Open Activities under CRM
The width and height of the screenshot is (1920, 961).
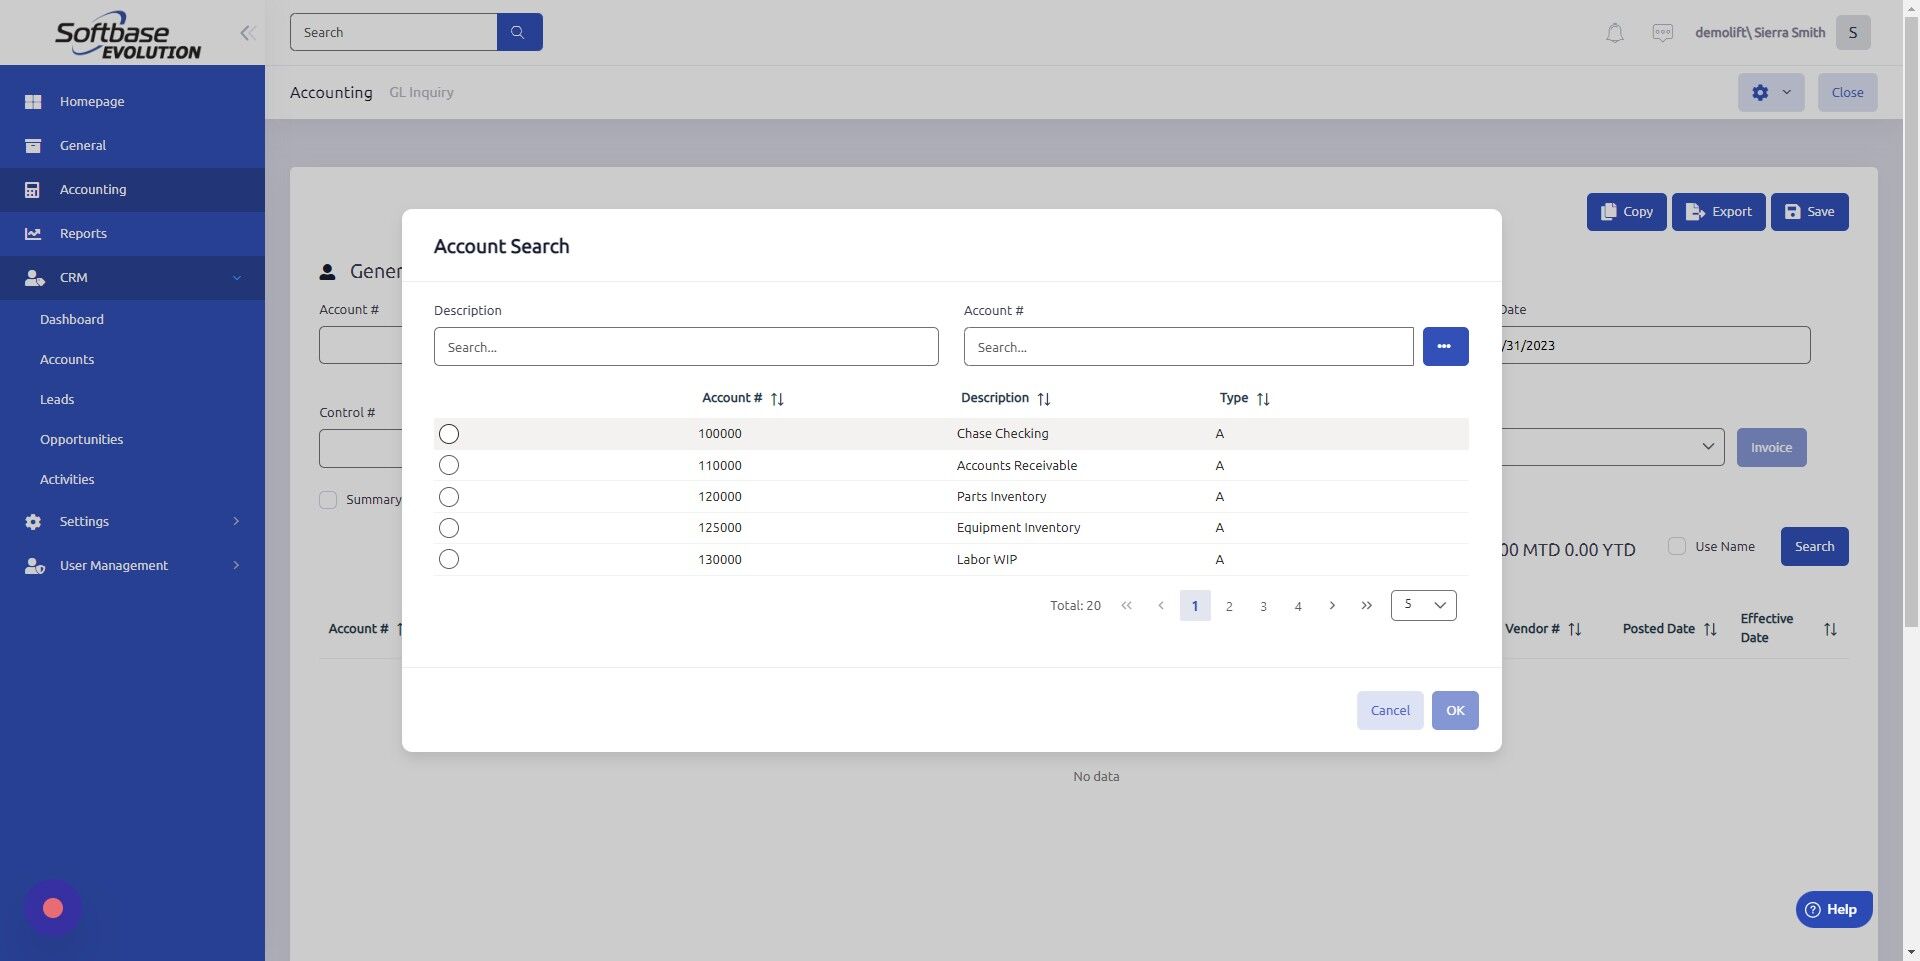67,480
